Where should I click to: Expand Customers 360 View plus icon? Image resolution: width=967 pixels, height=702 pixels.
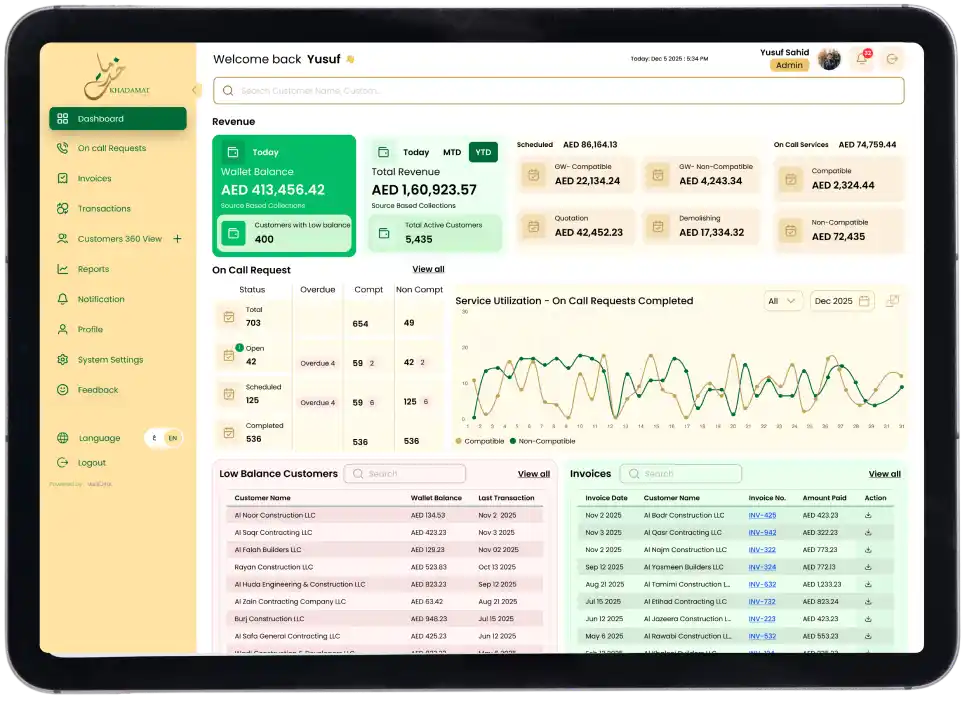(x=177, y=239)
